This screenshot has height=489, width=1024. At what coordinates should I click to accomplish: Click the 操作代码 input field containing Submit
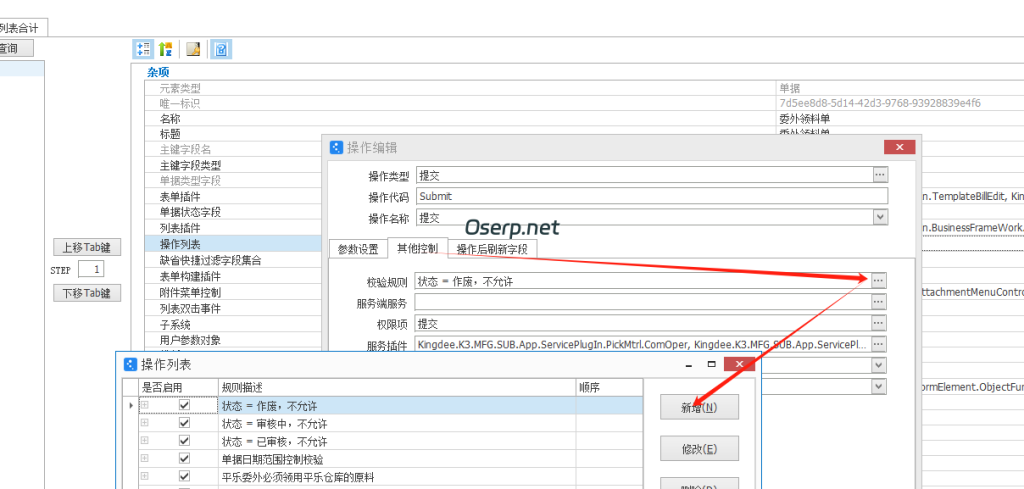pyautogui.click(x=642, y=196)
